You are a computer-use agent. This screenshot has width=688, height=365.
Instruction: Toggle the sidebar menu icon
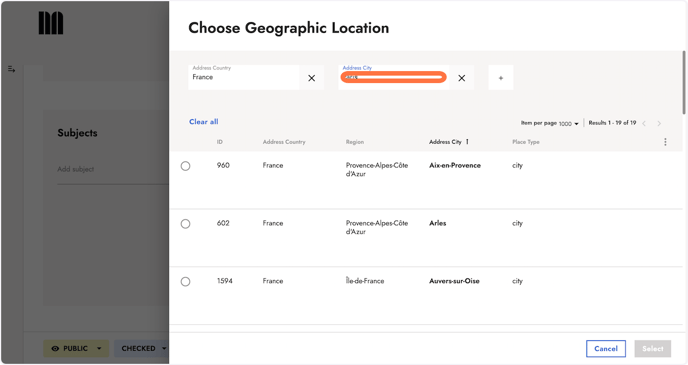click(11, 69)
